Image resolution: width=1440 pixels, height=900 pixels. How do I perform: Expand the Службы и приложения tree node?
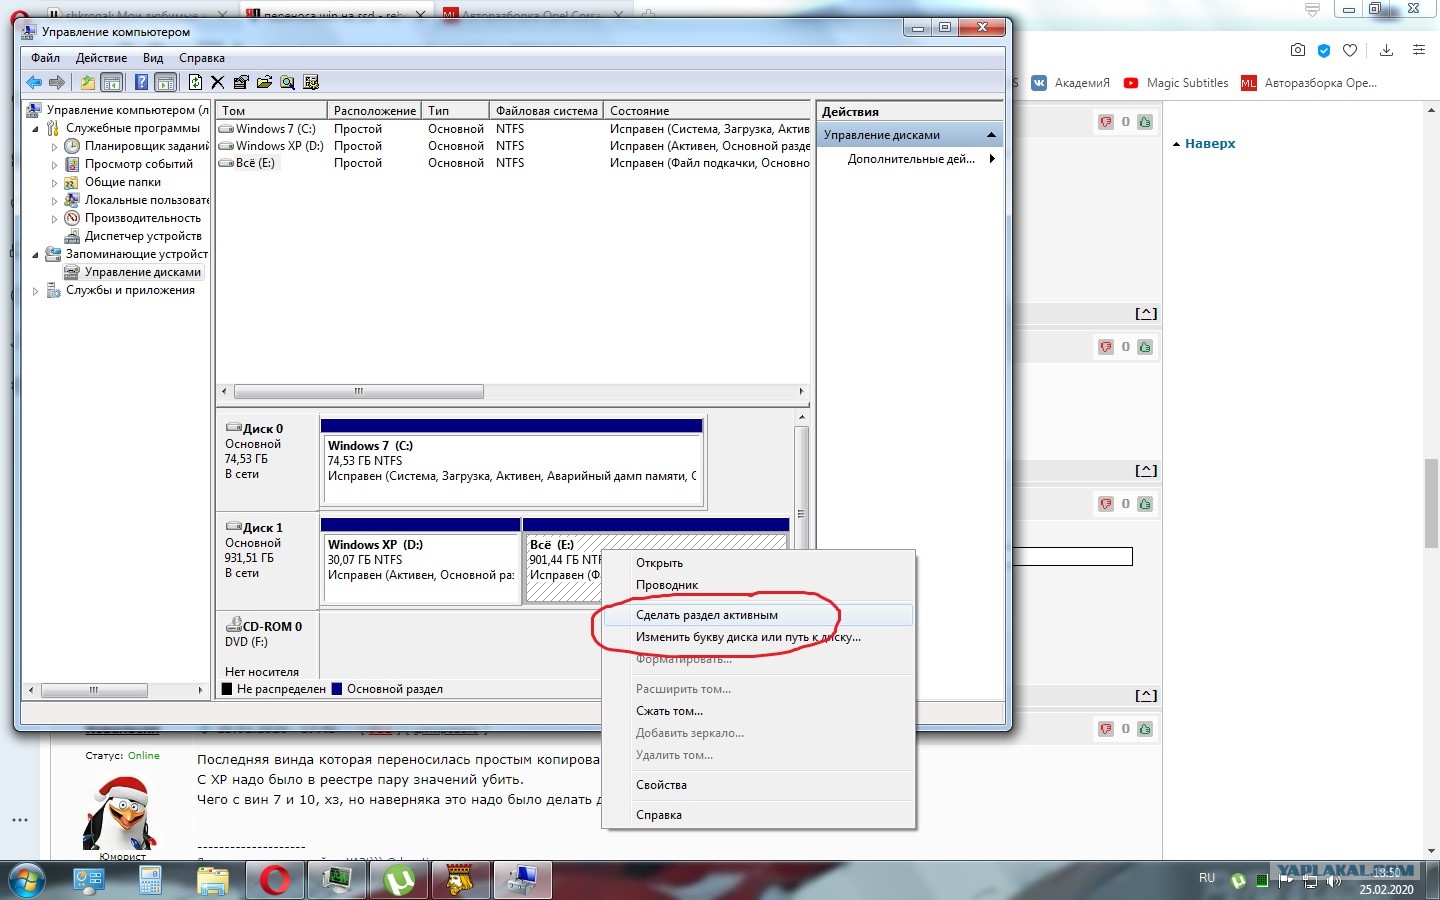click(x=36, y=291)
